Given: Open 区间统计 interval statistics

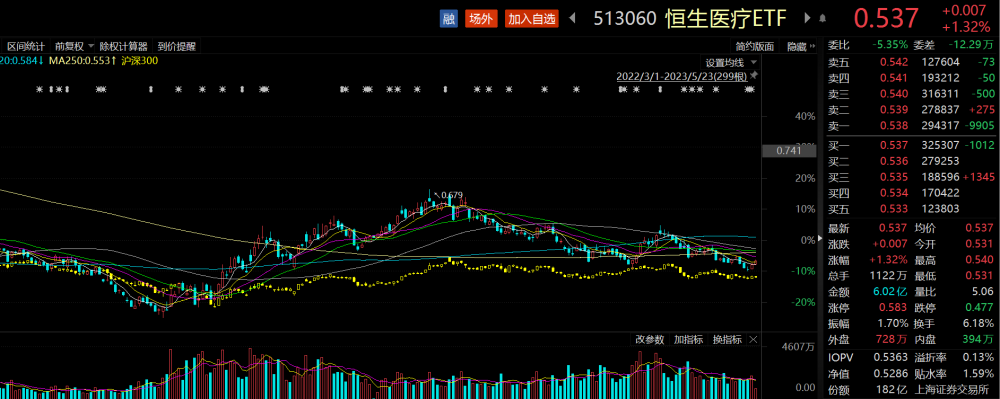Looking at the screenshot, I should (26, 47).
